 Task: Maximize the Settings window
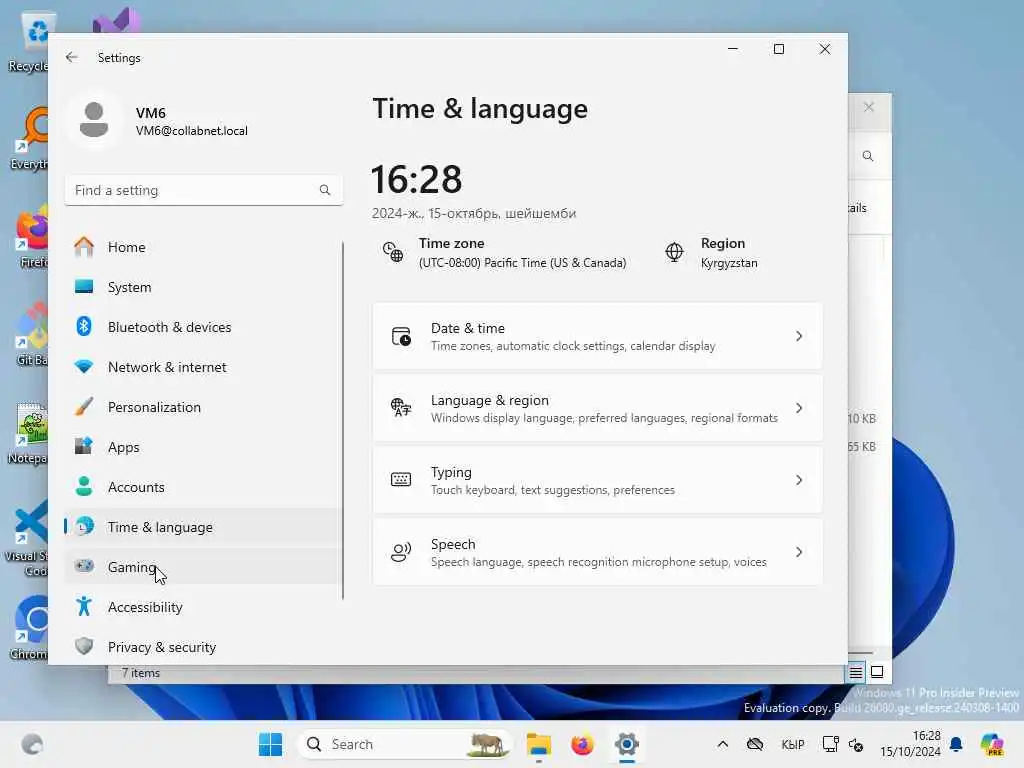778,50
